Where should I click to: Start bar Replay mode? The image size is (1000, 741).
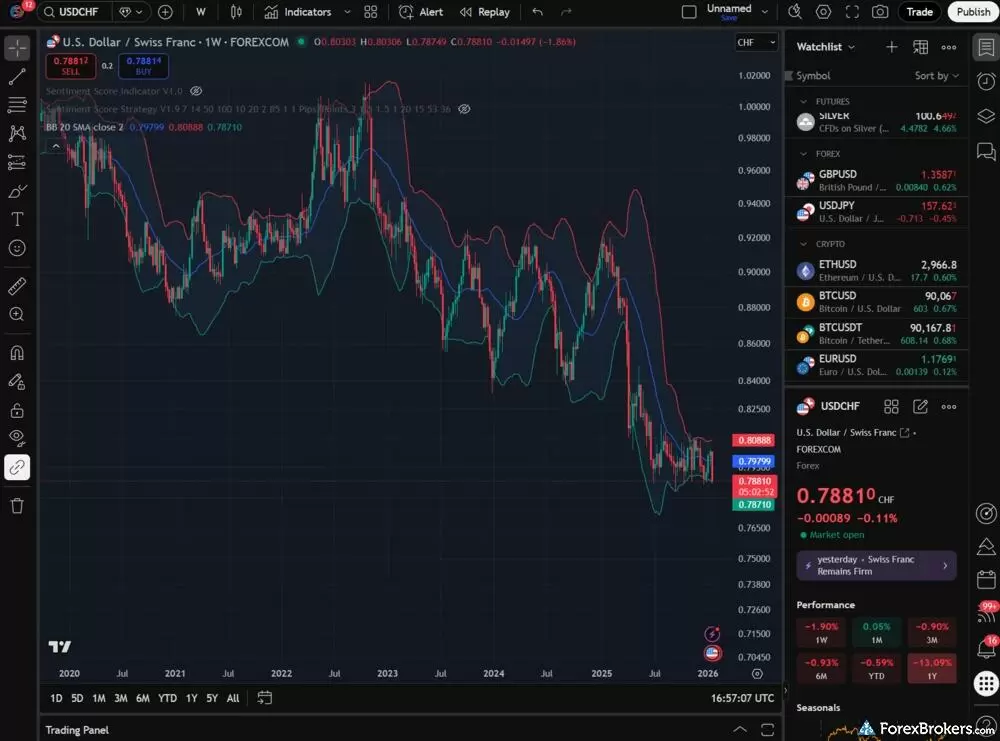(485, 12)
